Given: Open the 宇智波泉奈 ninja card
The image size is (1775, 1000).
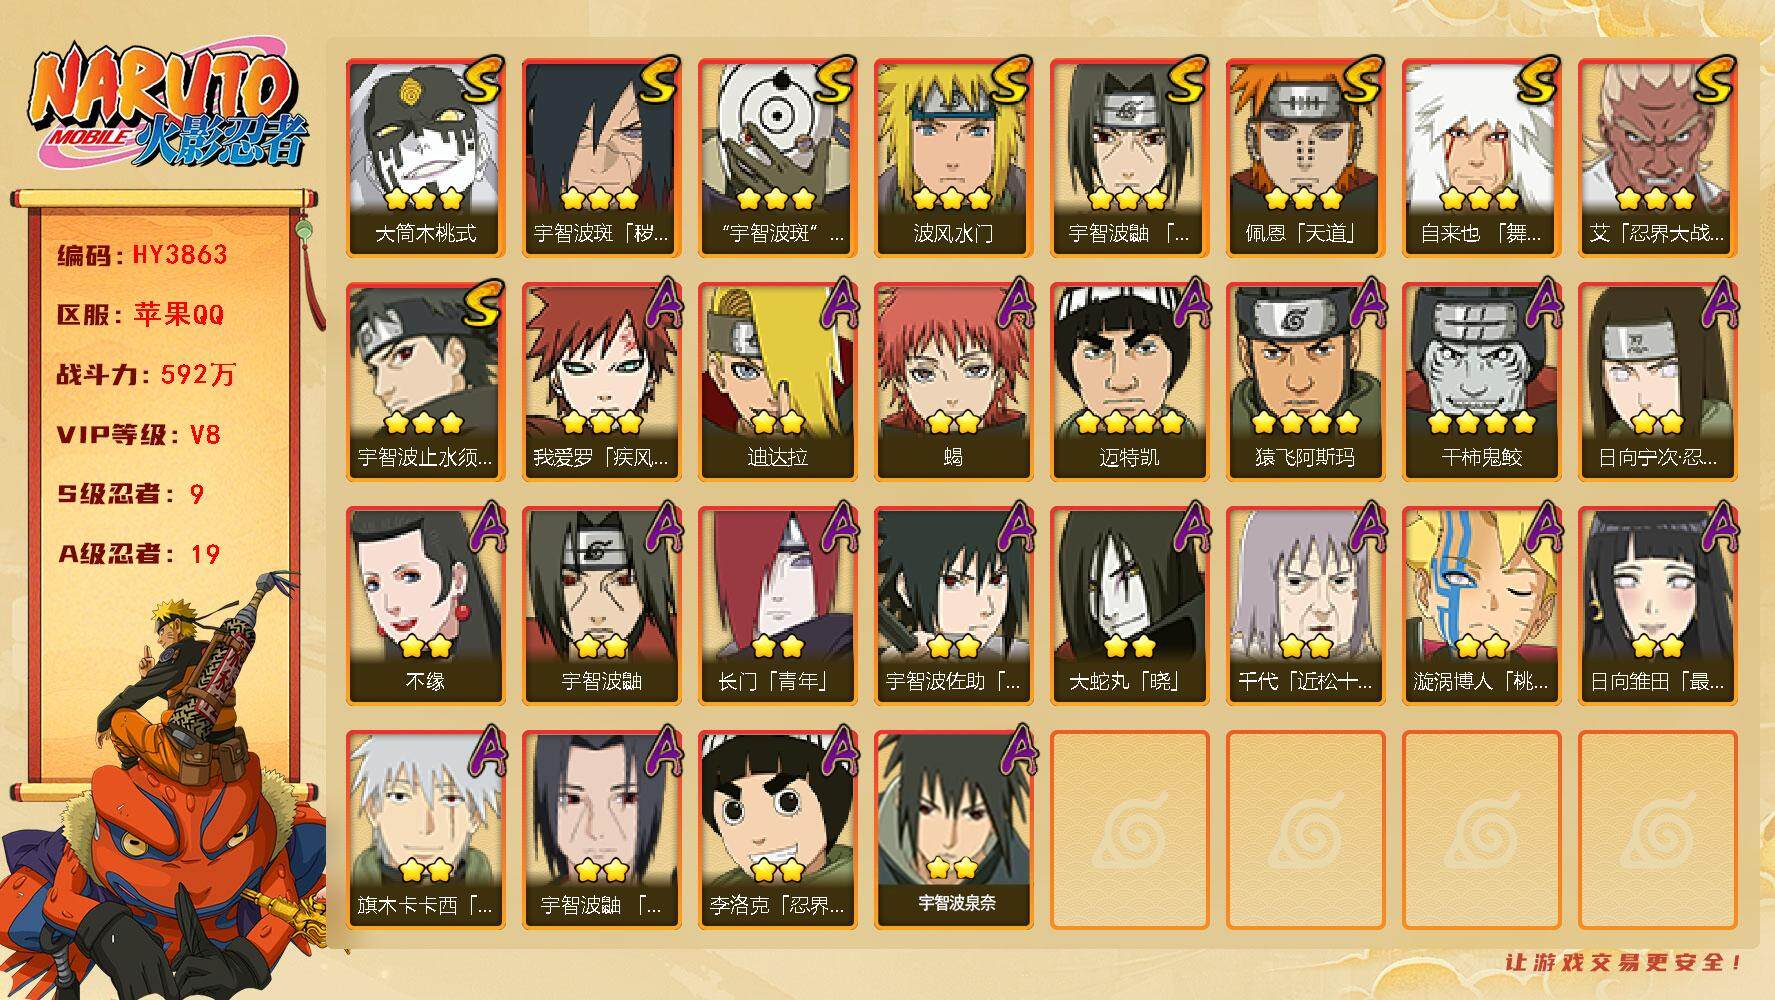Looking at the screenshot, I should coord(953,829).
